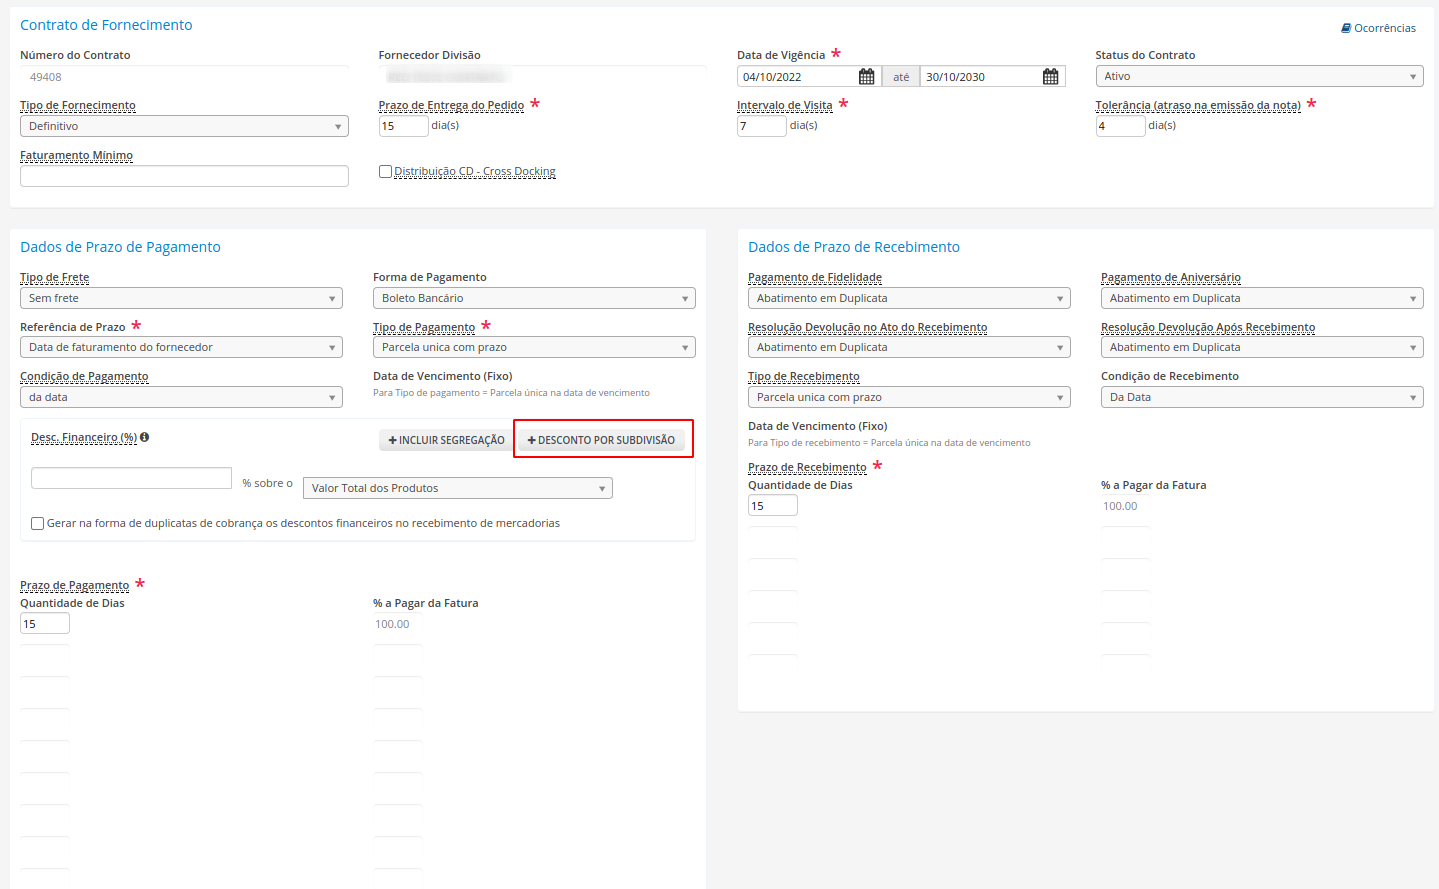Expand the Condição de Pagamento dropdown
This screenshot has width=1439, height=889.
[181, 397]
